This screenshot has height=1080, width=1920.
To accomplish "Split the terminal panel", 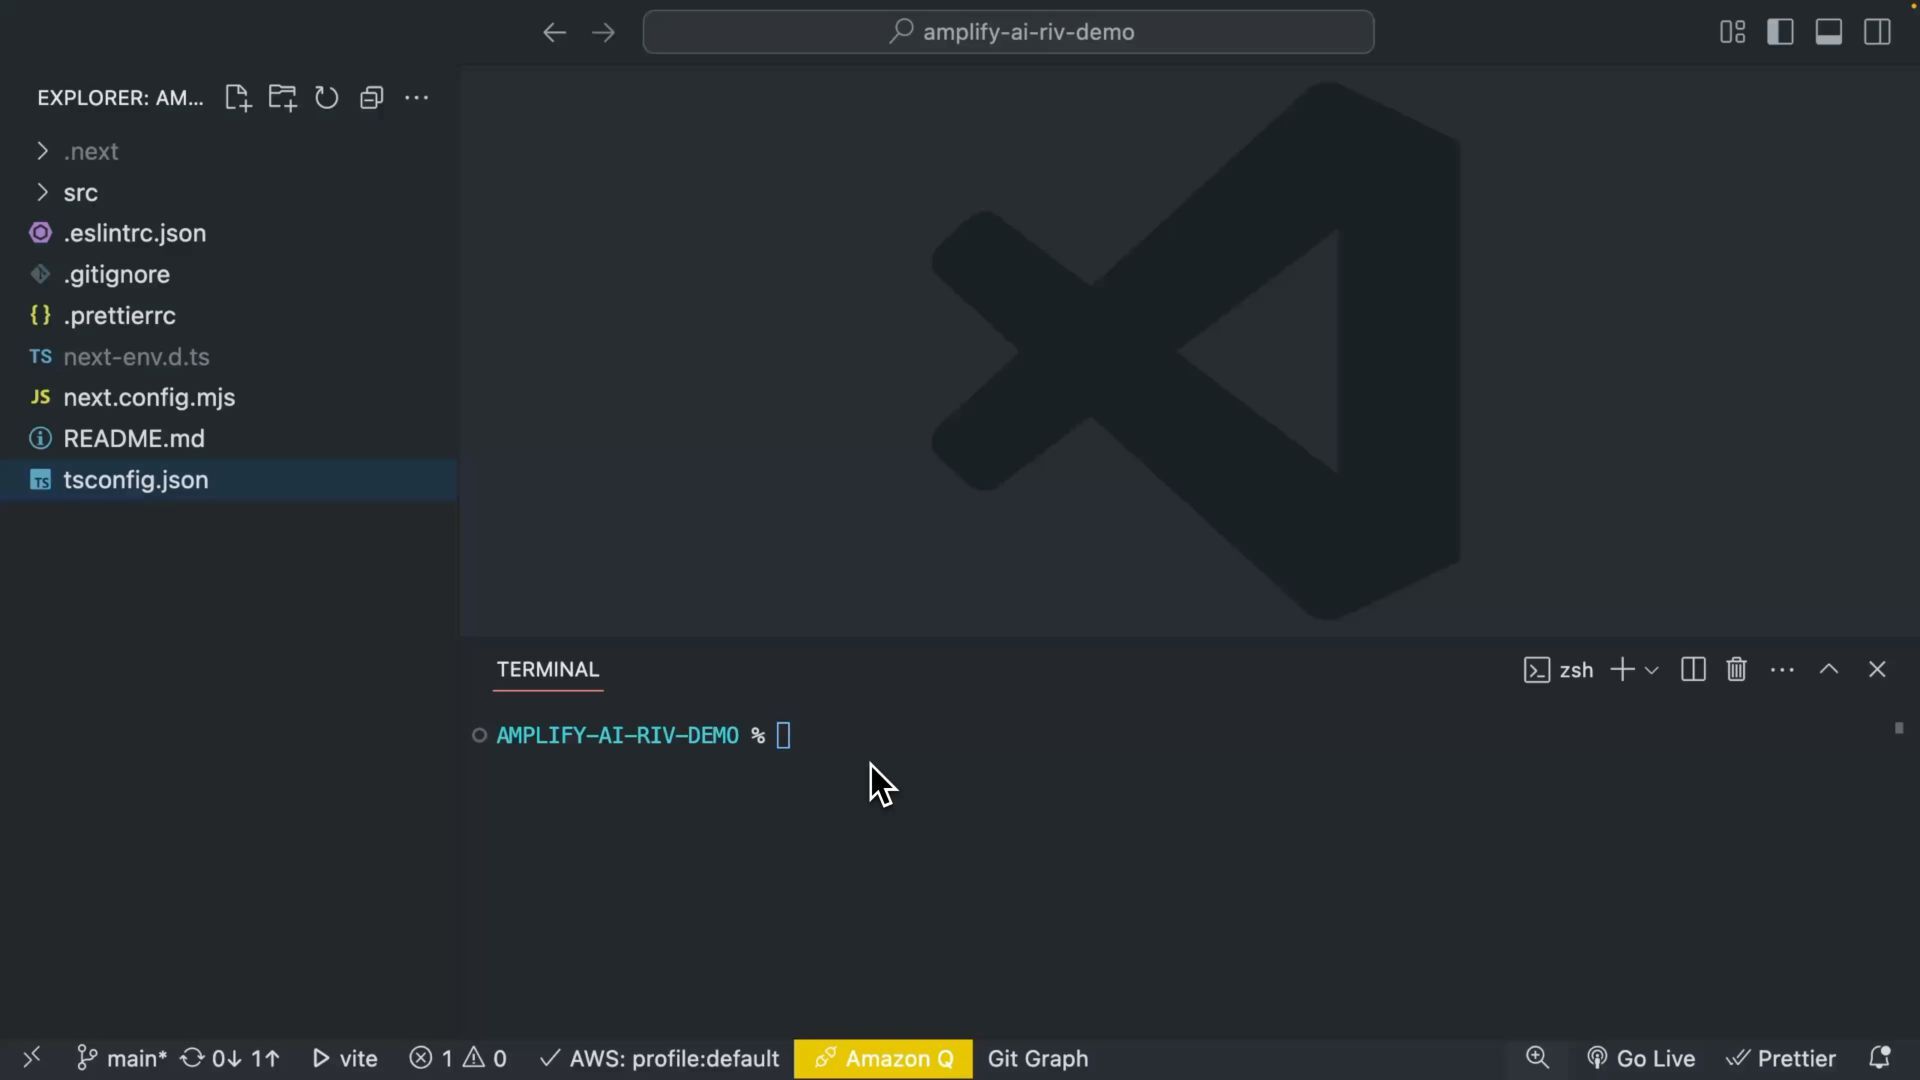I will (1693, 670).
